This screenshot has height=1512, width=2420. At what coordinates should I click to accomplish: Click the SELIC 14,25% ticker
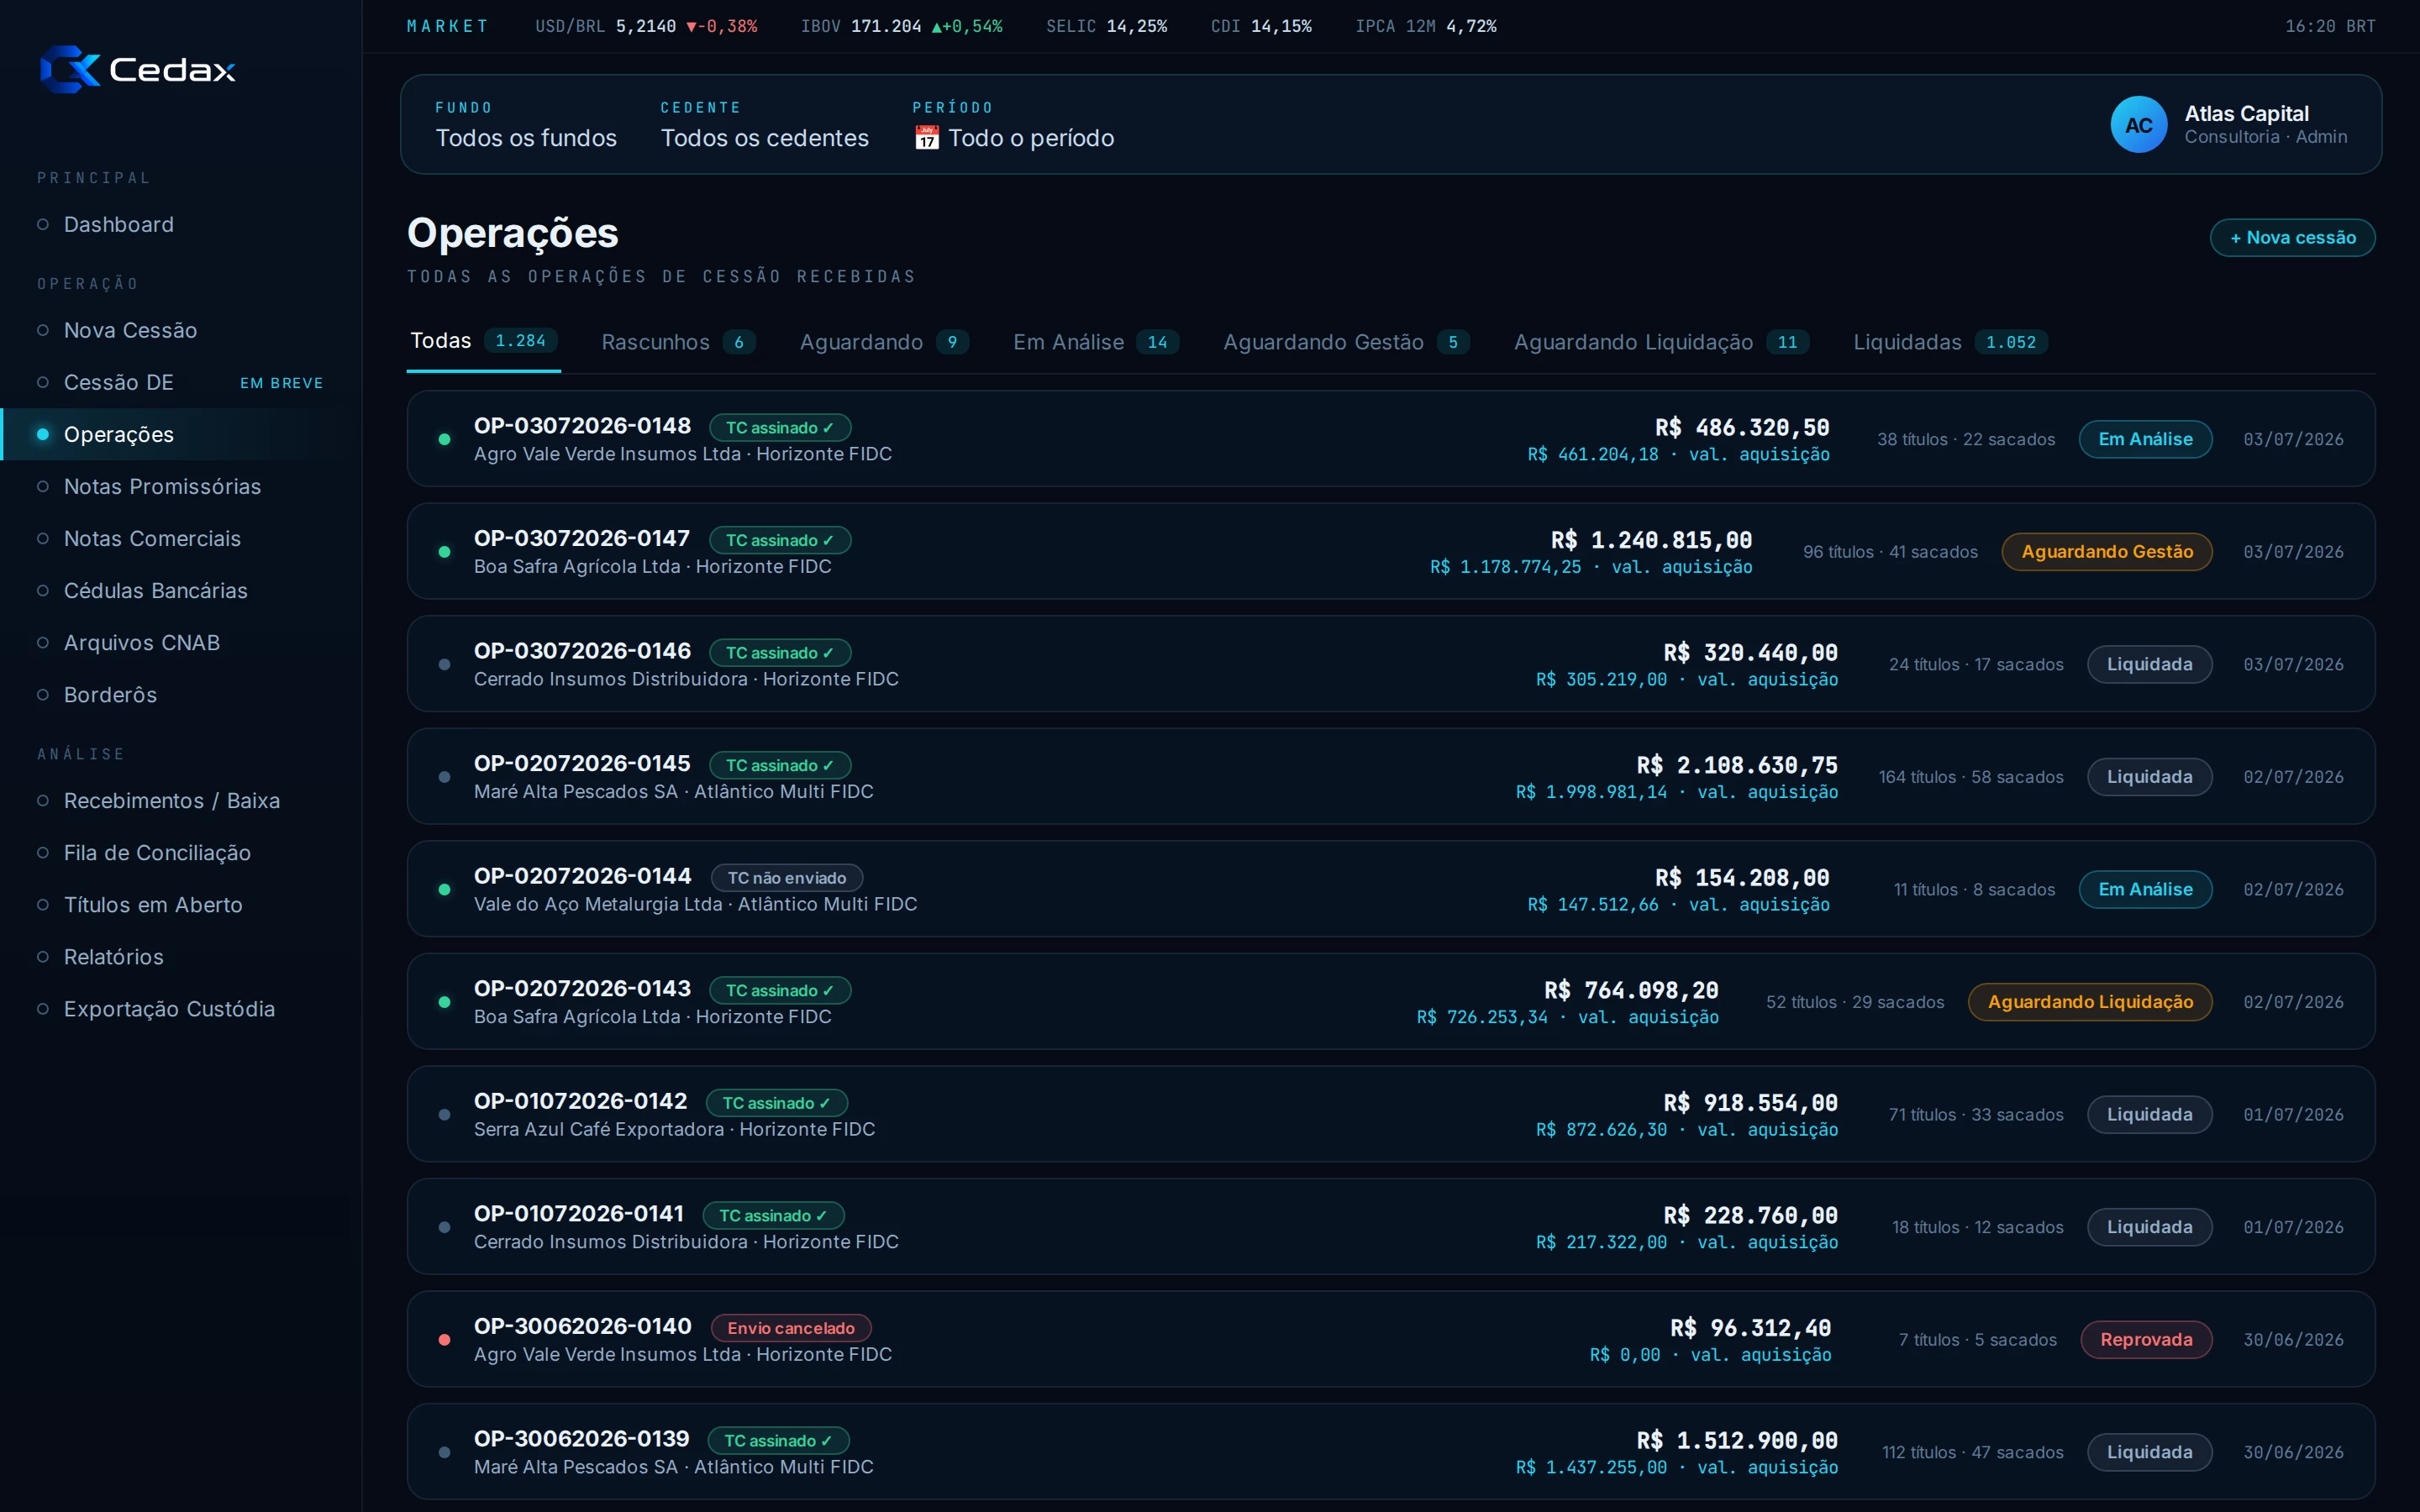tap(1106, 26)
